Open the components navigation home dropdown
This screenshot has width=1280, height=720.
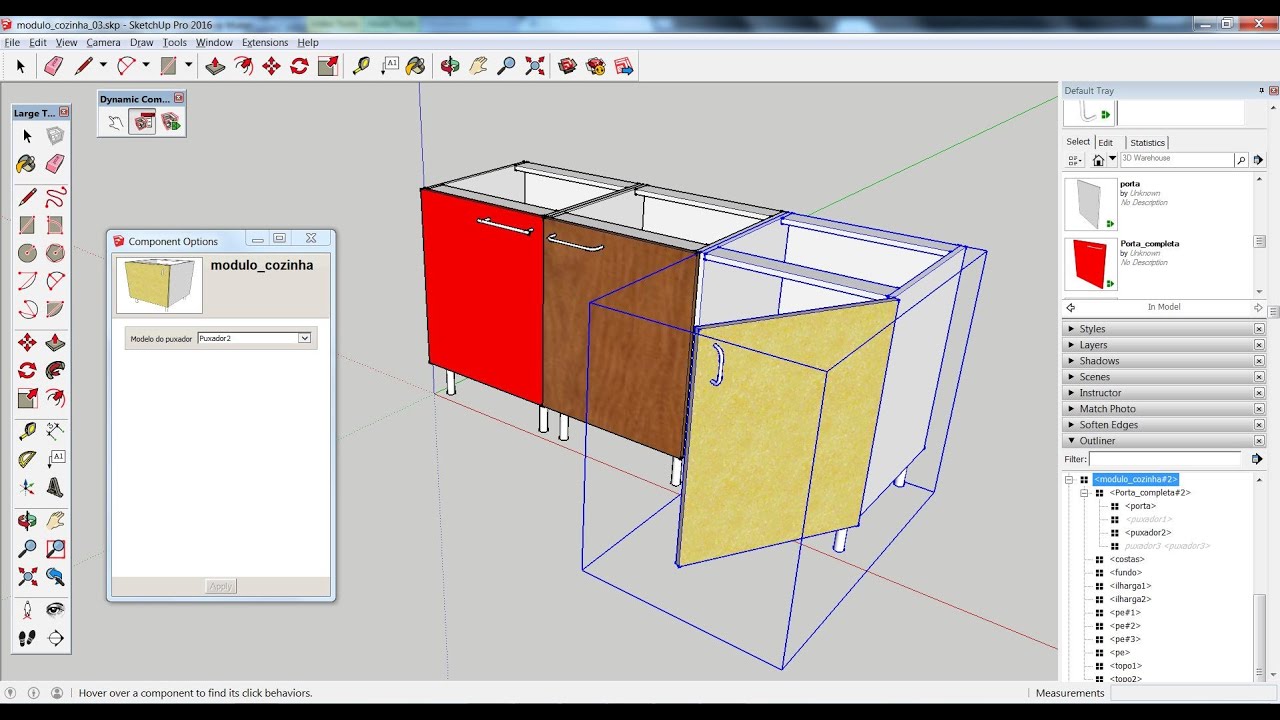coord(1112,160)
